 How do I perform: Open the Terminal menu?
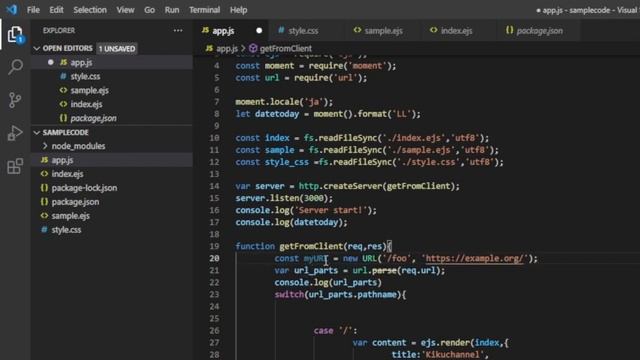coord(204,10)
